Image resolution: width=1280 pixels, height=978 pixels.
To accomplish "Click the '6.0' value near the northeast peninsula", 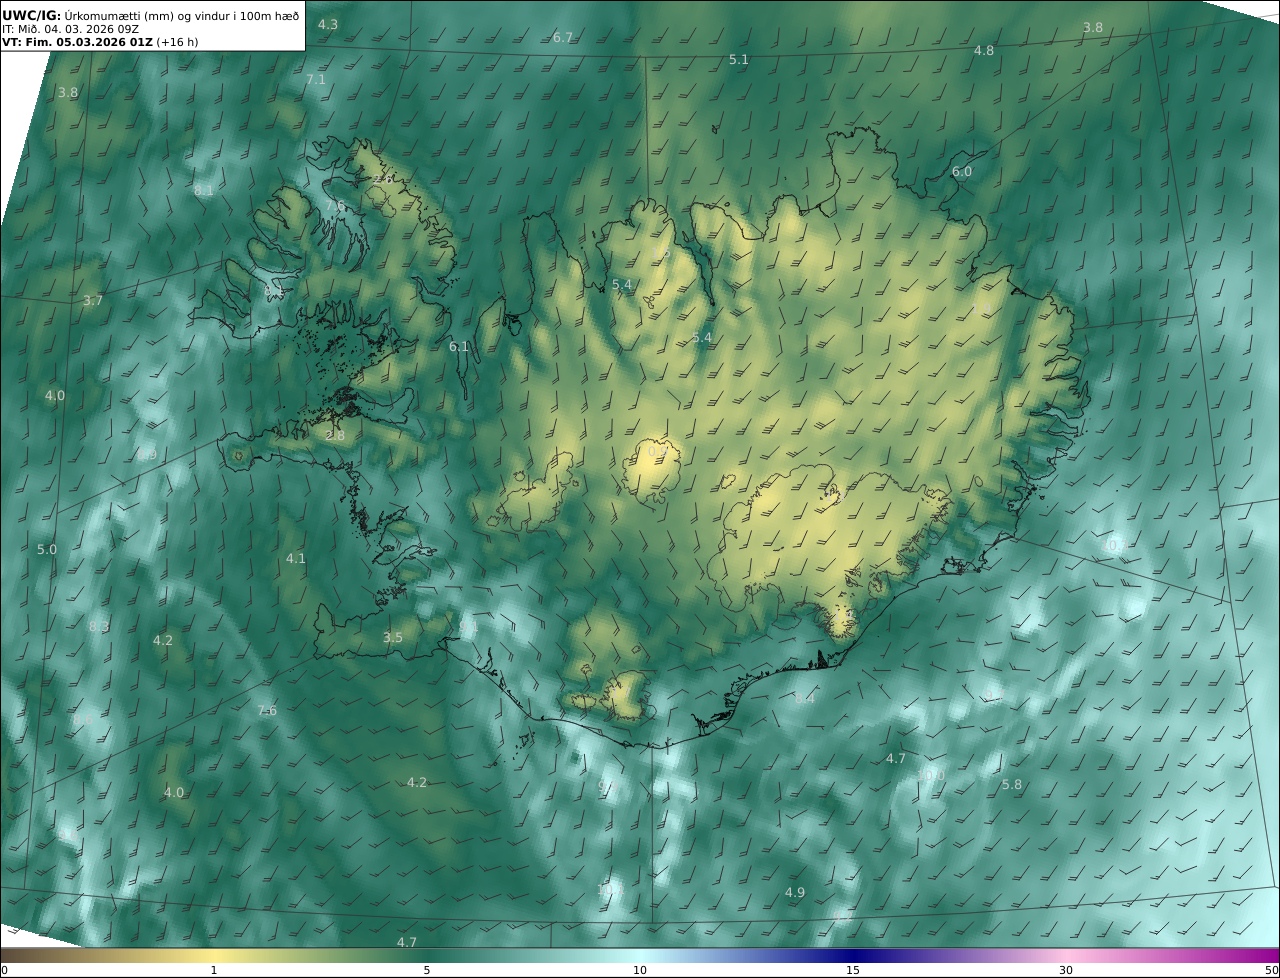I will 961,172.
